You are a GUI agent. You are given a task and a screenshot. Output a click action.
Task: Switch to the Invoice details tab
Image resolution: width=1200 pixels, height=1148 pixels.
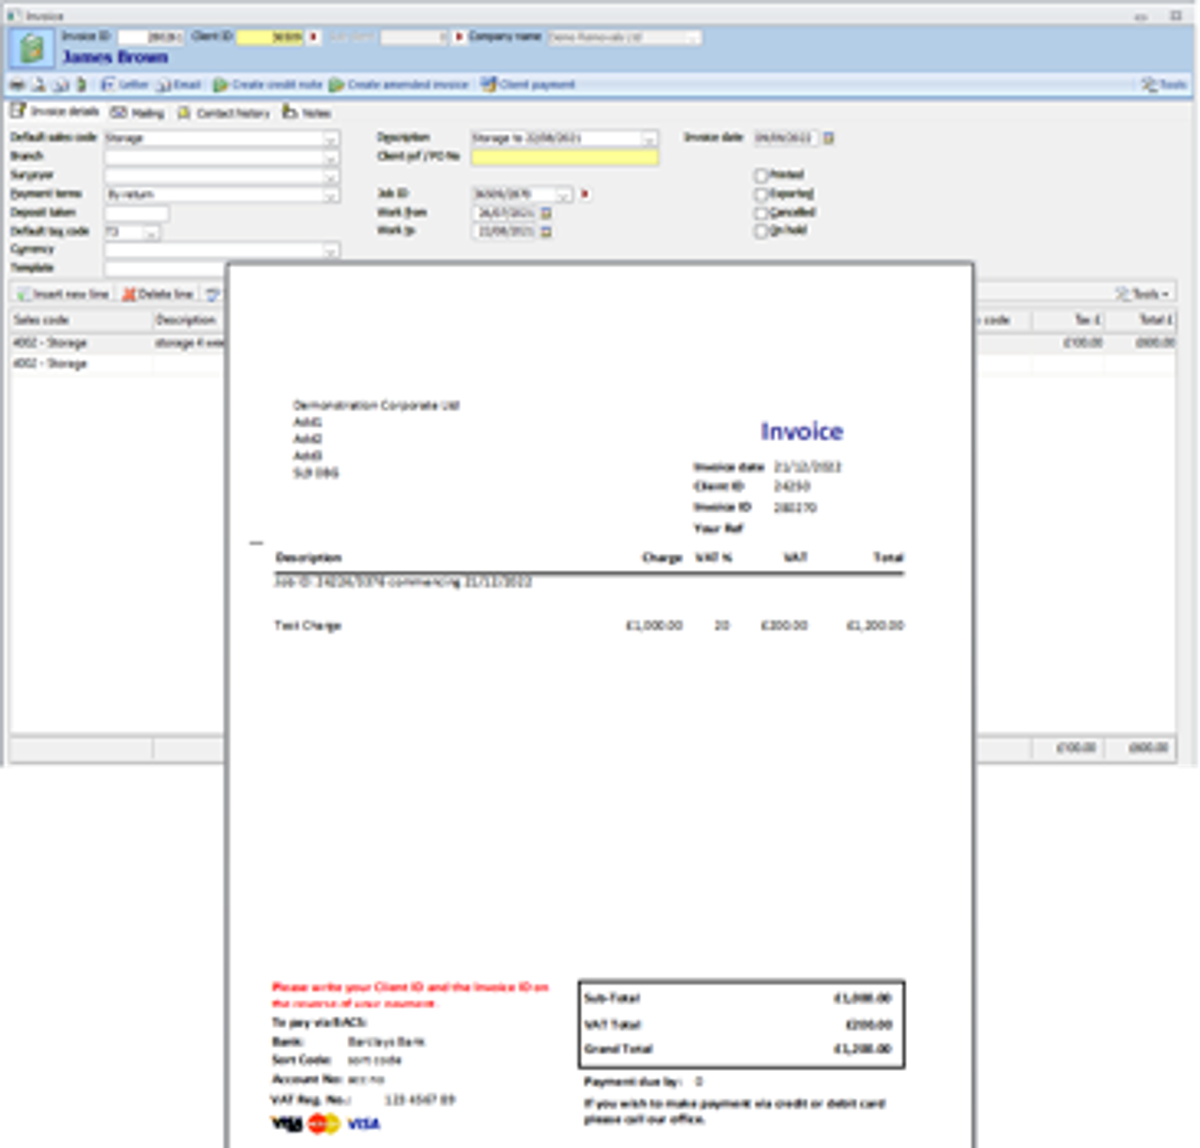(x=55, y=112)
